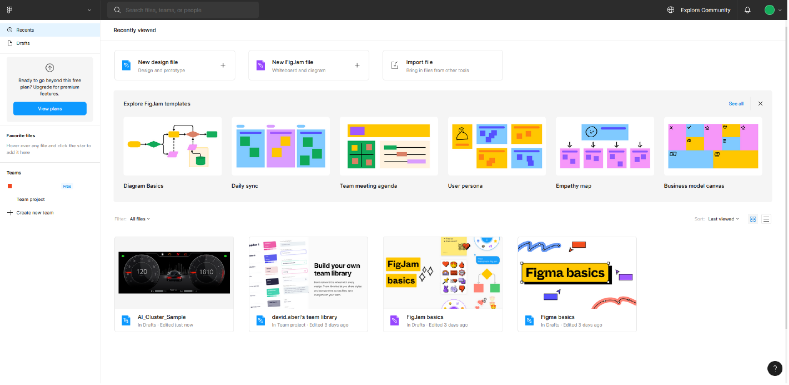The height and width of the screenshot is (385, 789).
Task: Open the user avatar account dropdown
Action: click(x=773, y=10)
